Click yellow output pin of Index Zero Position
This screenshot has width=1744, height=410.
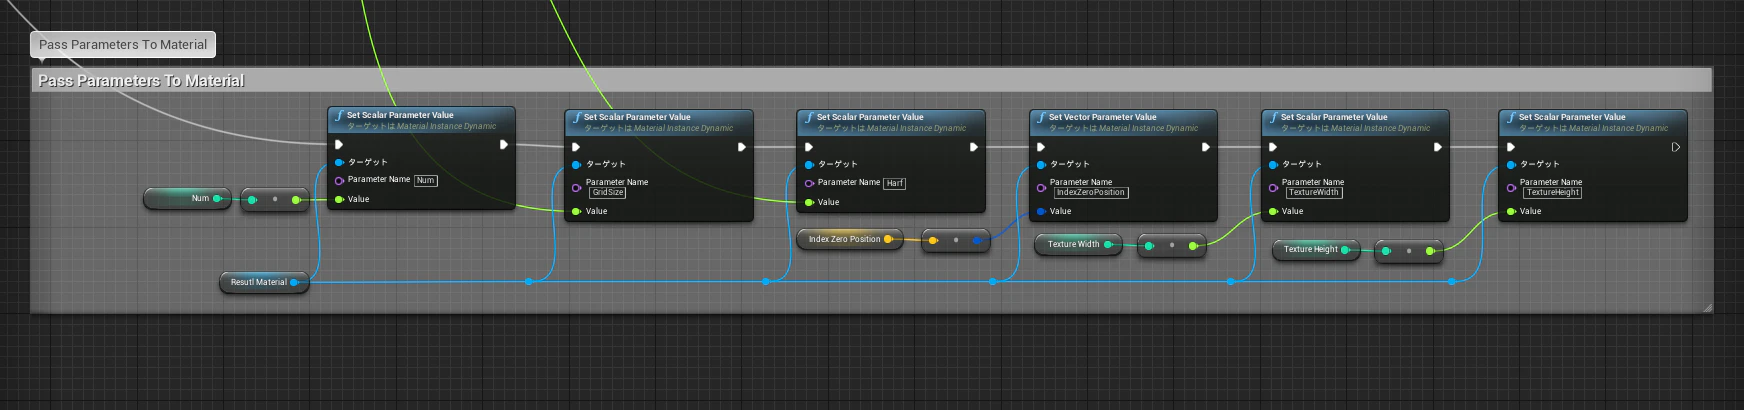click(888, 239)
